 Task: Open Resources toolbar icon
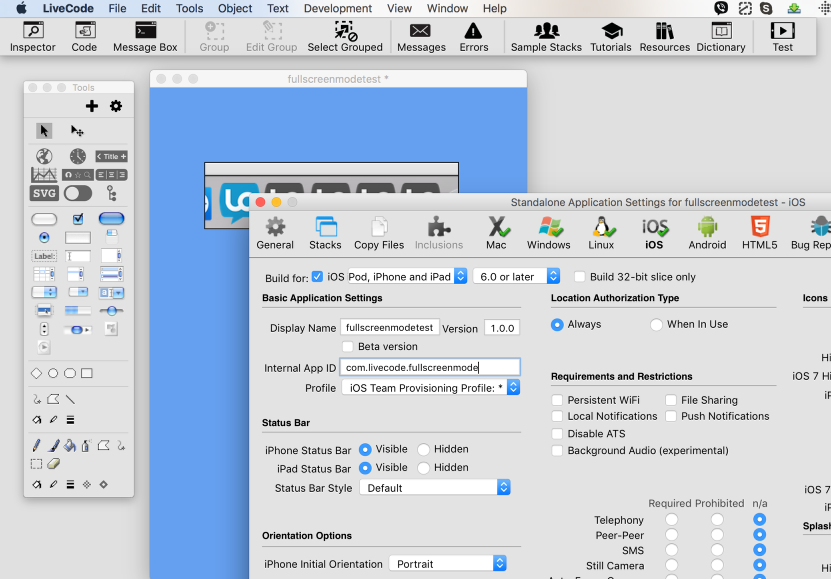[x=665, y=37]
